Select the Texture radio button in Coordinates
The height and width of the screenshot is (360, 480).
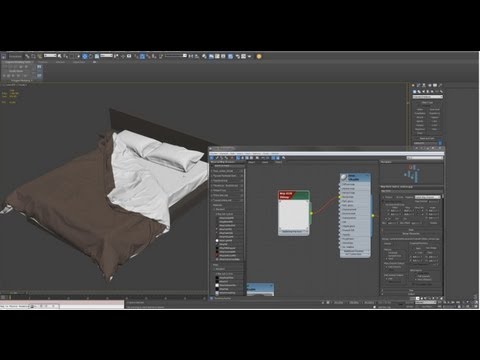point(384,197)
